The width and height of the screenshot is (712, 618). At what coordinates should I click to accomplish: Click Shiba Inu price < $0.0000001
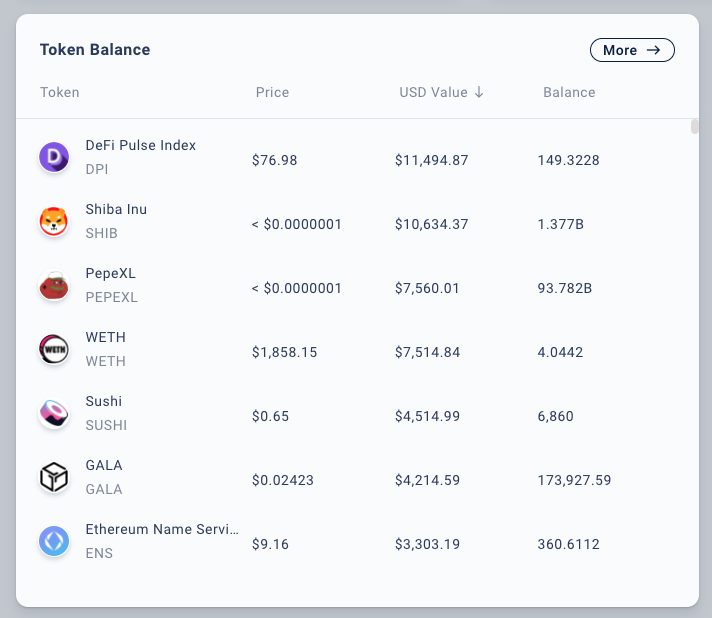(x=297, y=224)
